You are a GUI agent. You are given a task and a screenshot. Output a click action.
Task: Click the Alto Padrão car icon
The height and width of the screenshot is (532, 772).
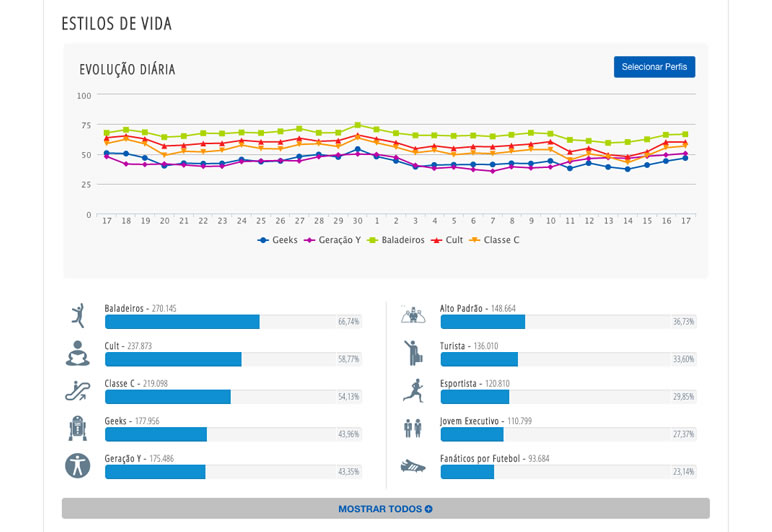pos(413,316)
